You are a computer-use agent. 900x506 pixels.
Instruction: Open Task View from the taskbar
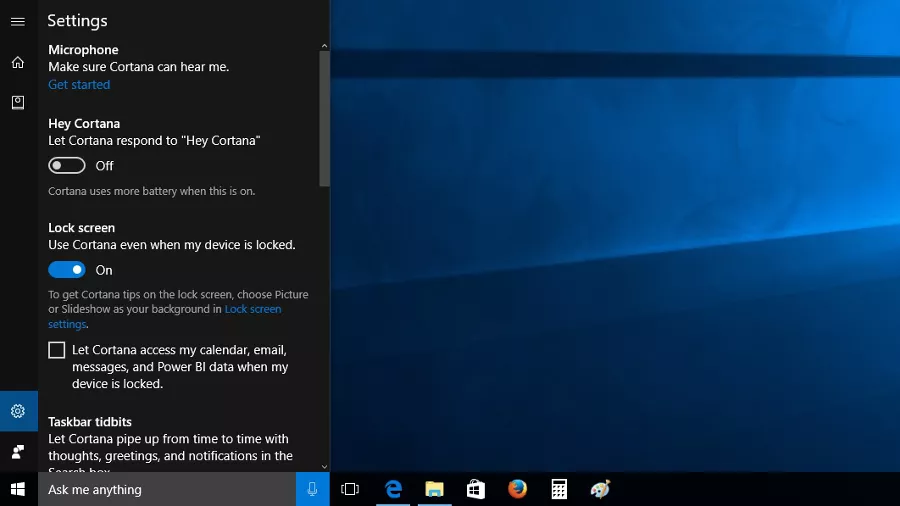(x=350, y=489)
